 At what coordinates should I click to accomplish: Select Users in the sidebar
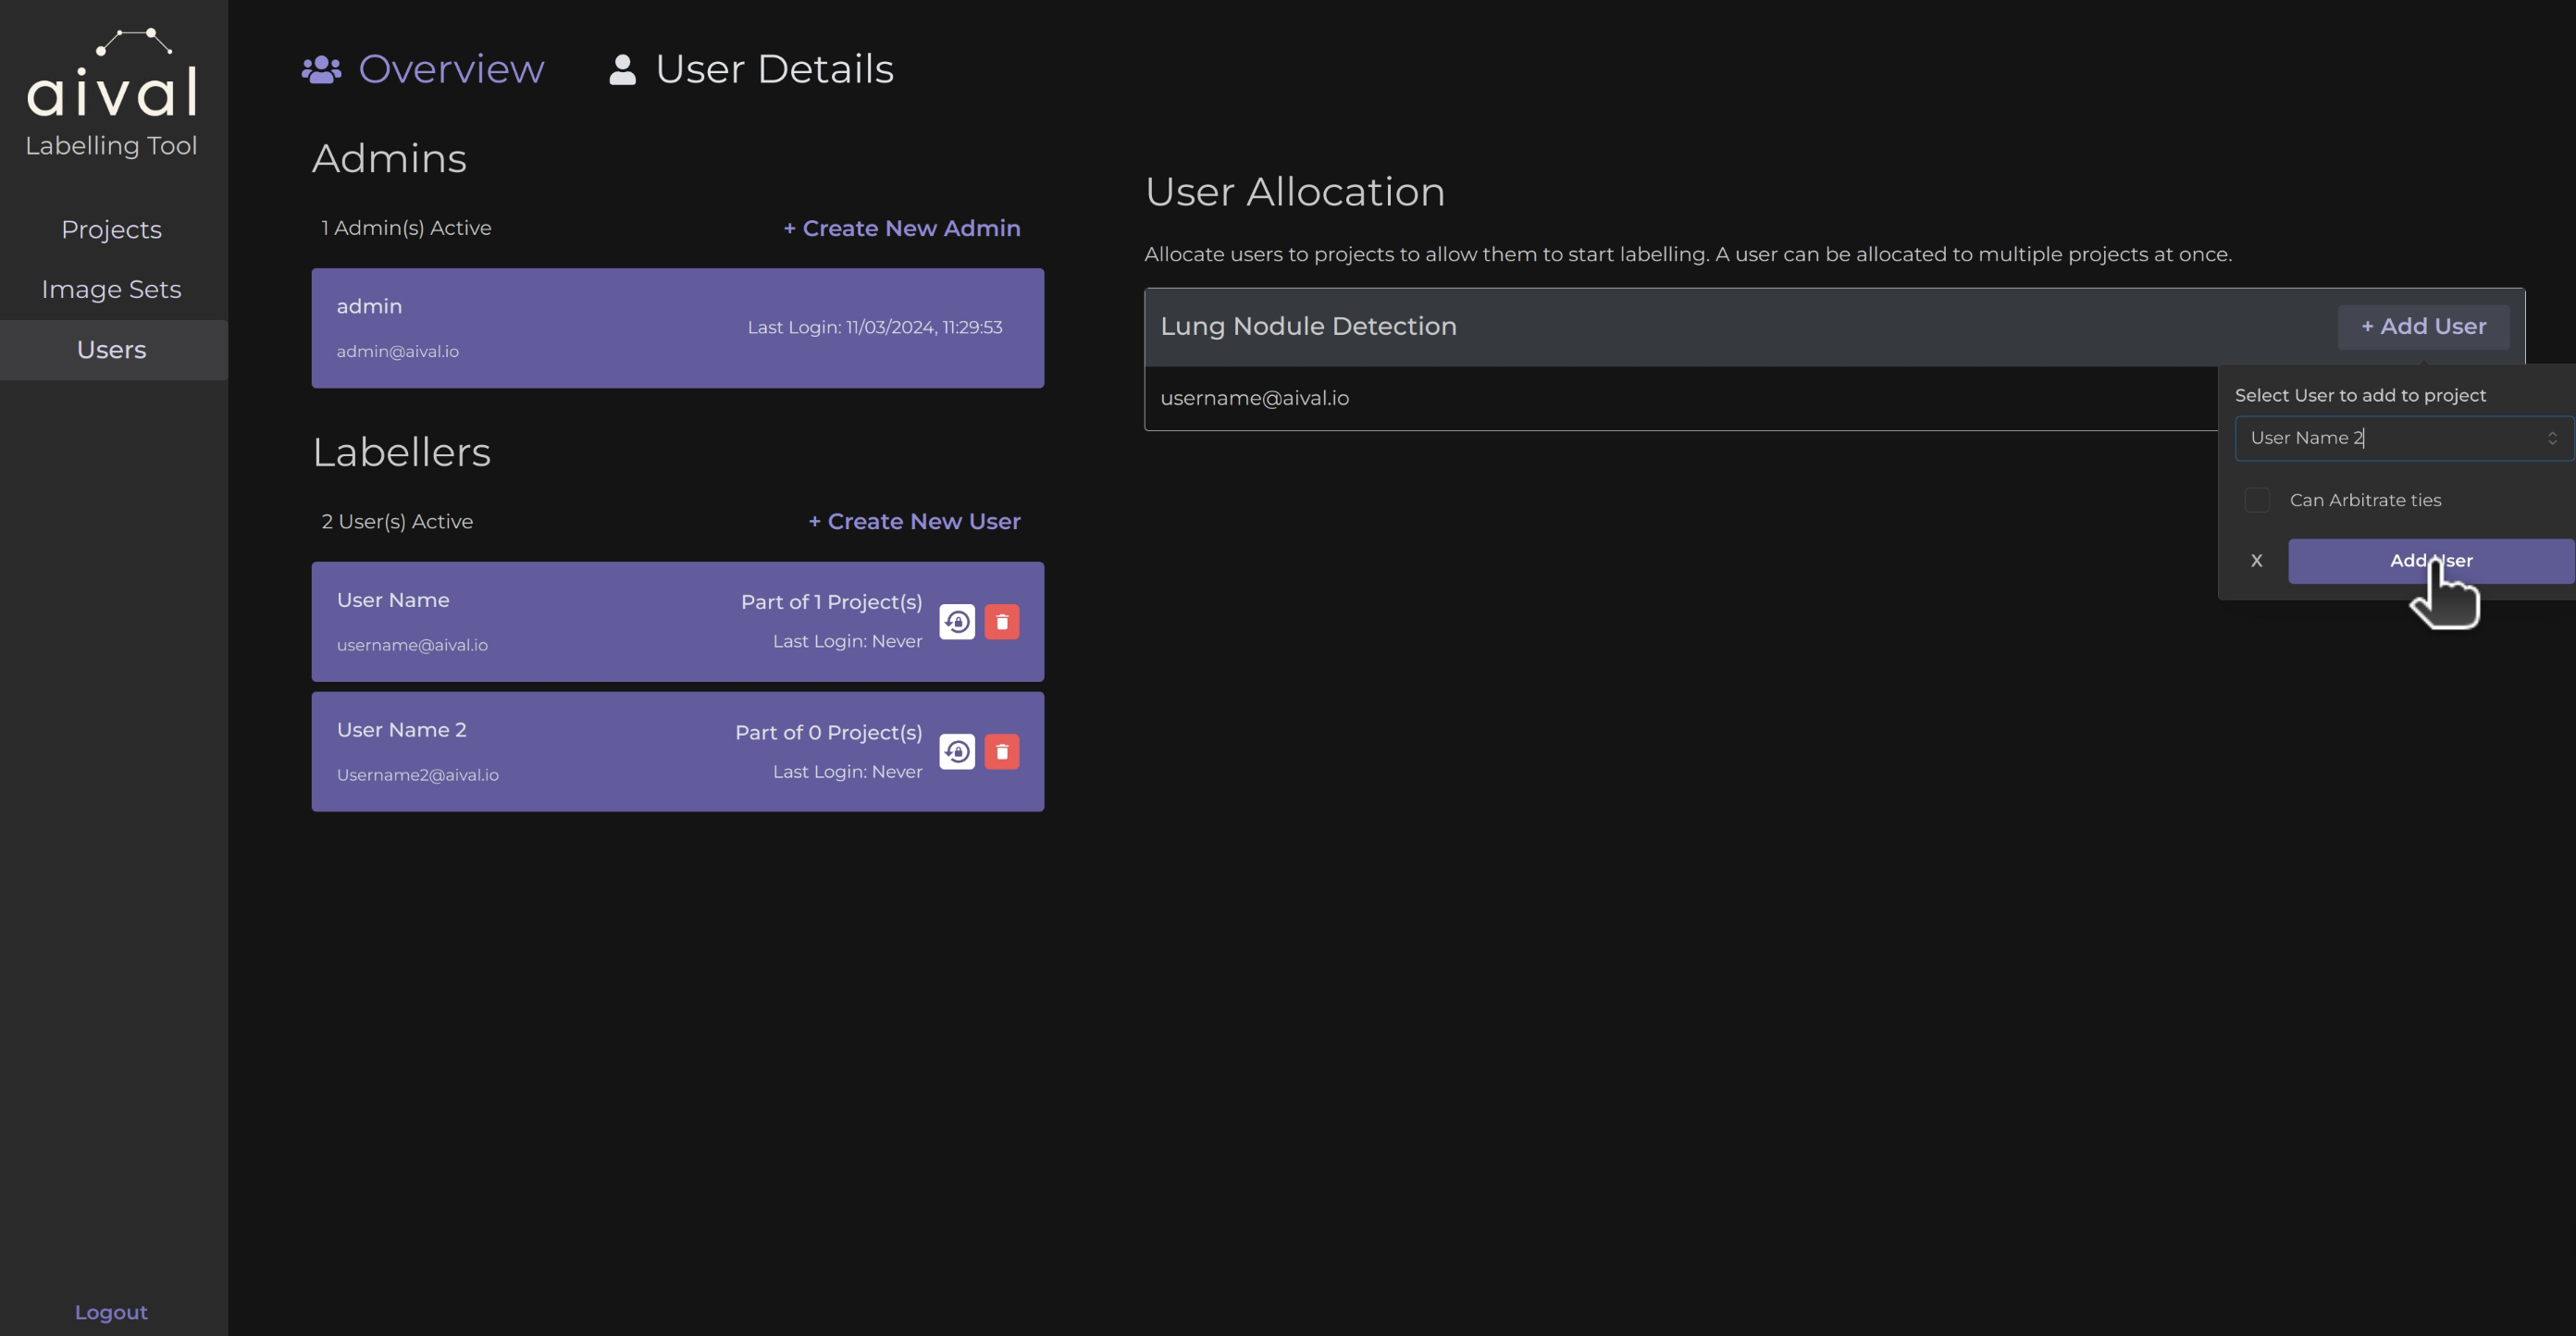coord(111,350)
